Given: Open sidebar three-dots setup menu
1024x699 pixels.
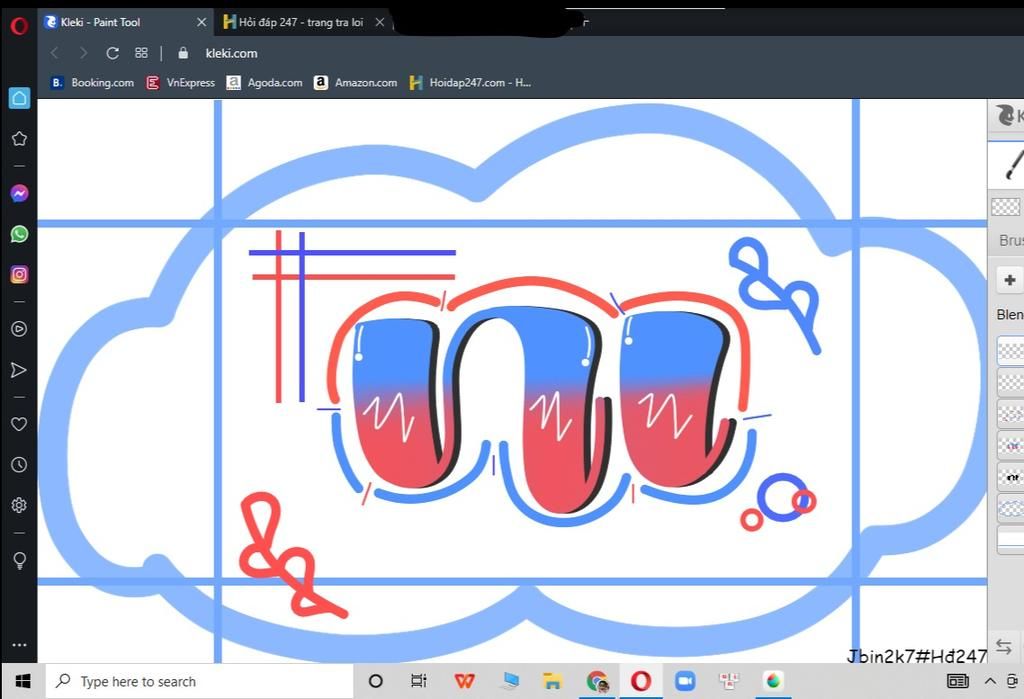Looking at the screenshot, I should click(x=19, y=645).
